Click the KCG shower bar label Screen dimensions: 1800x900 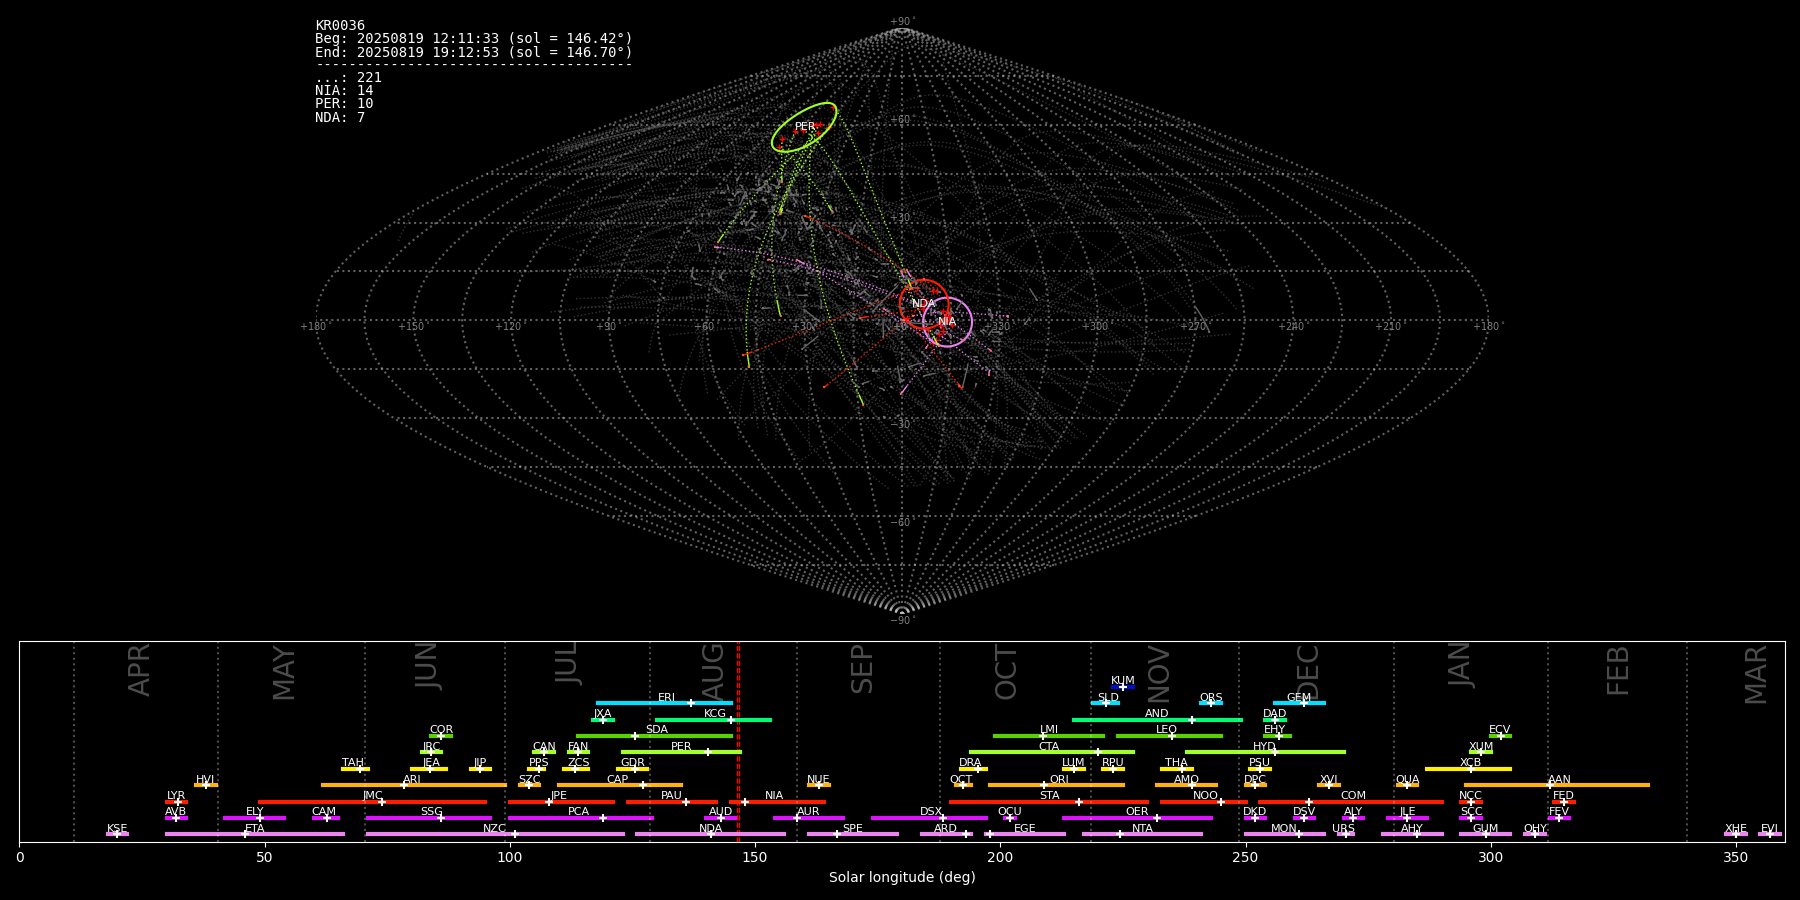coord(715,714)
